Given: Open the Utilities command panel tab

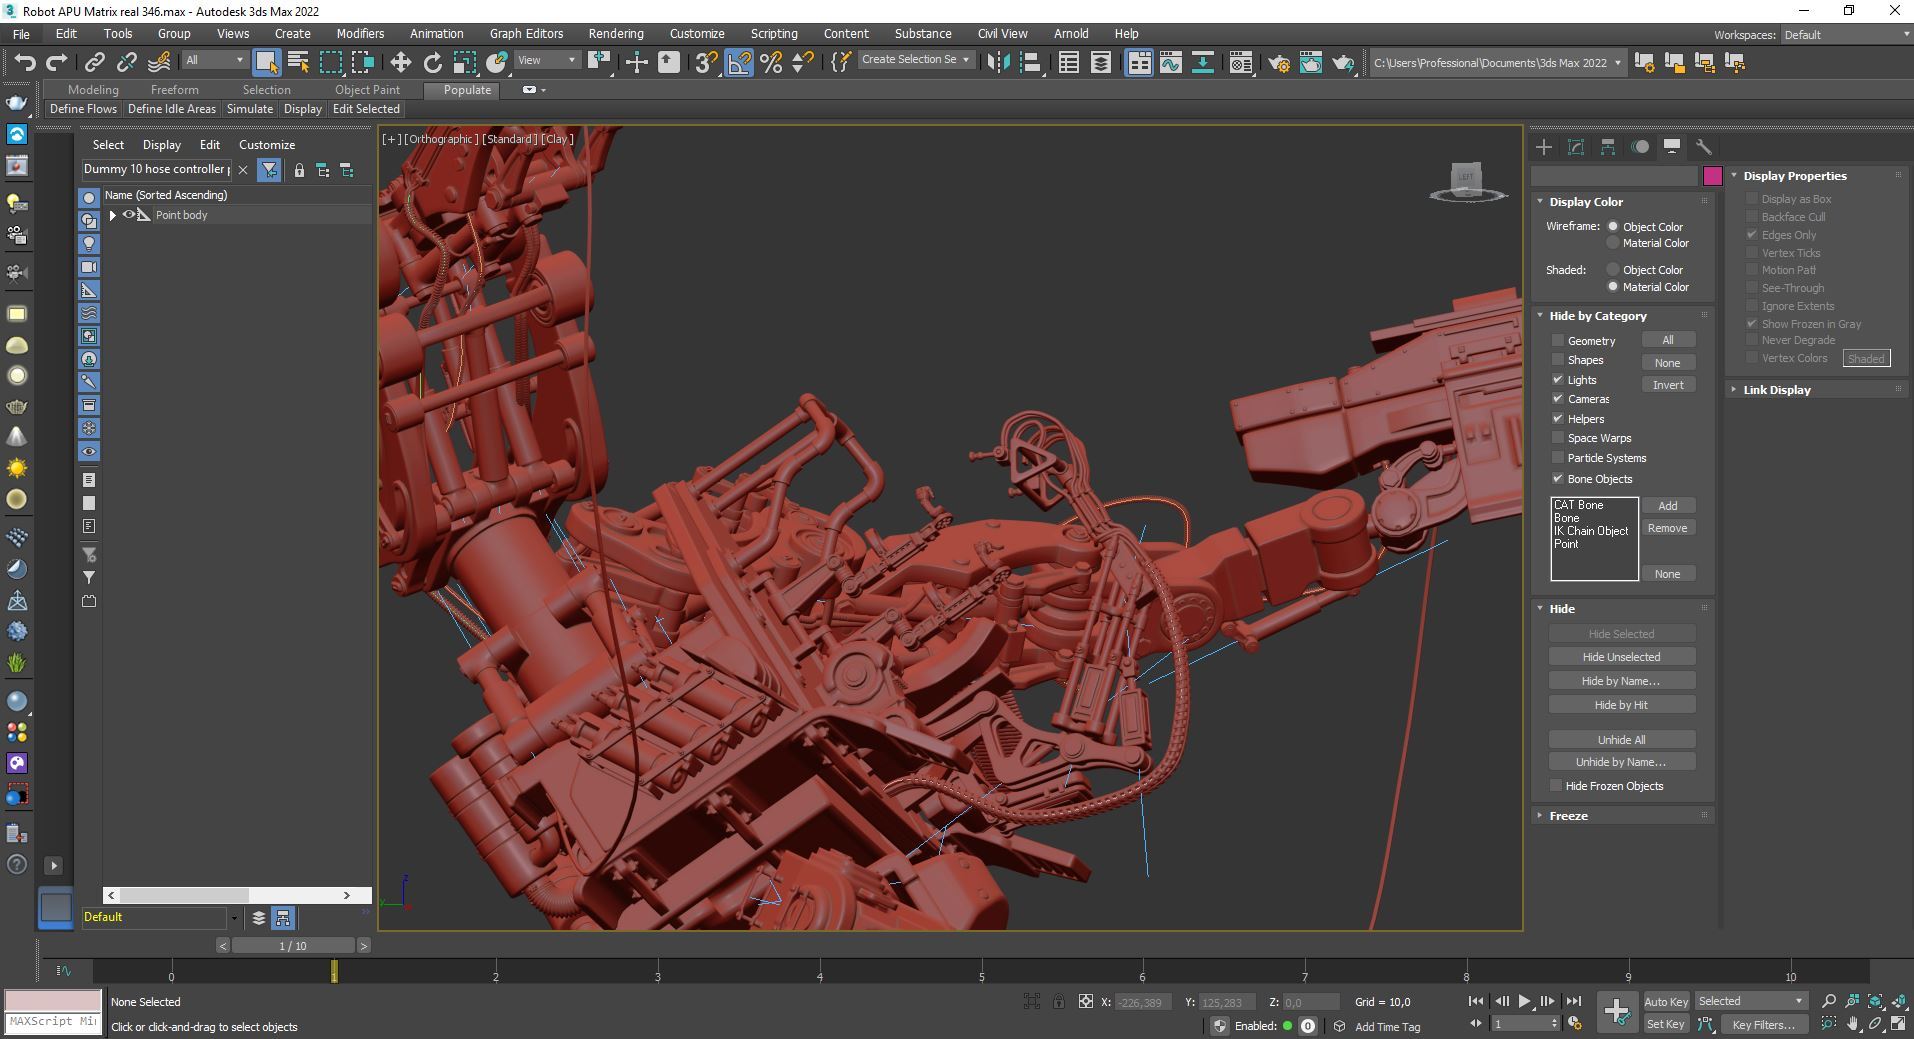Looking at the screenshot, I should click(x=1703, y=147).
